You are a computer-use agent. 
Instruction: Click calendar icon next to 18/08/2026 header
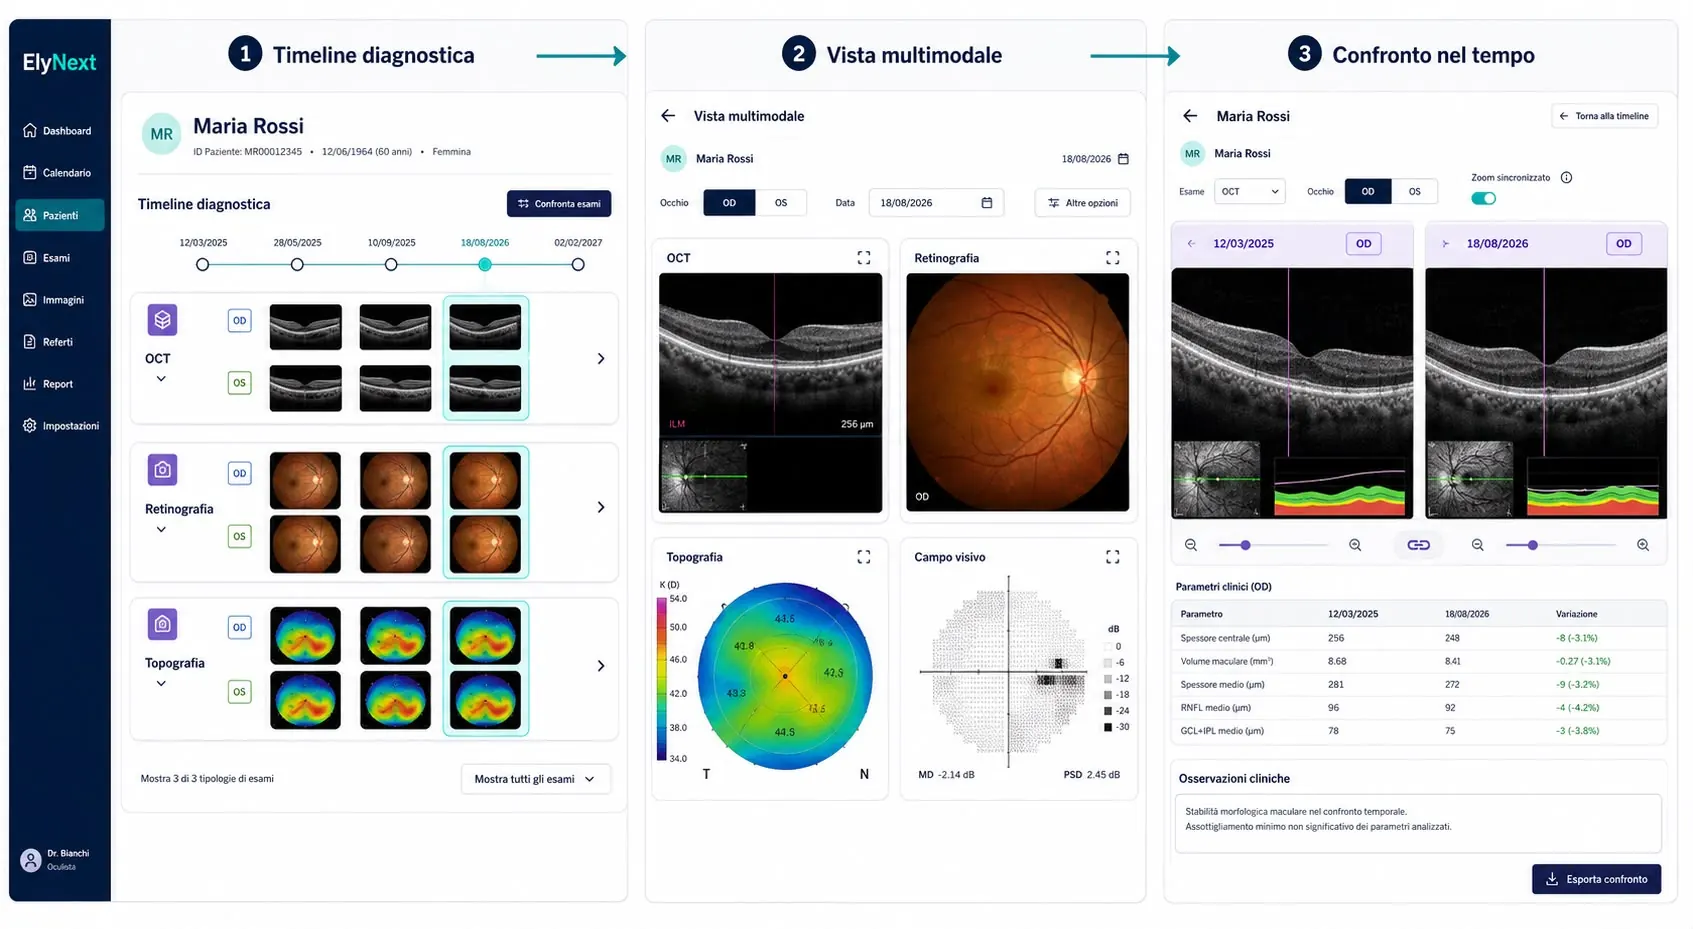coord(1123,159)
